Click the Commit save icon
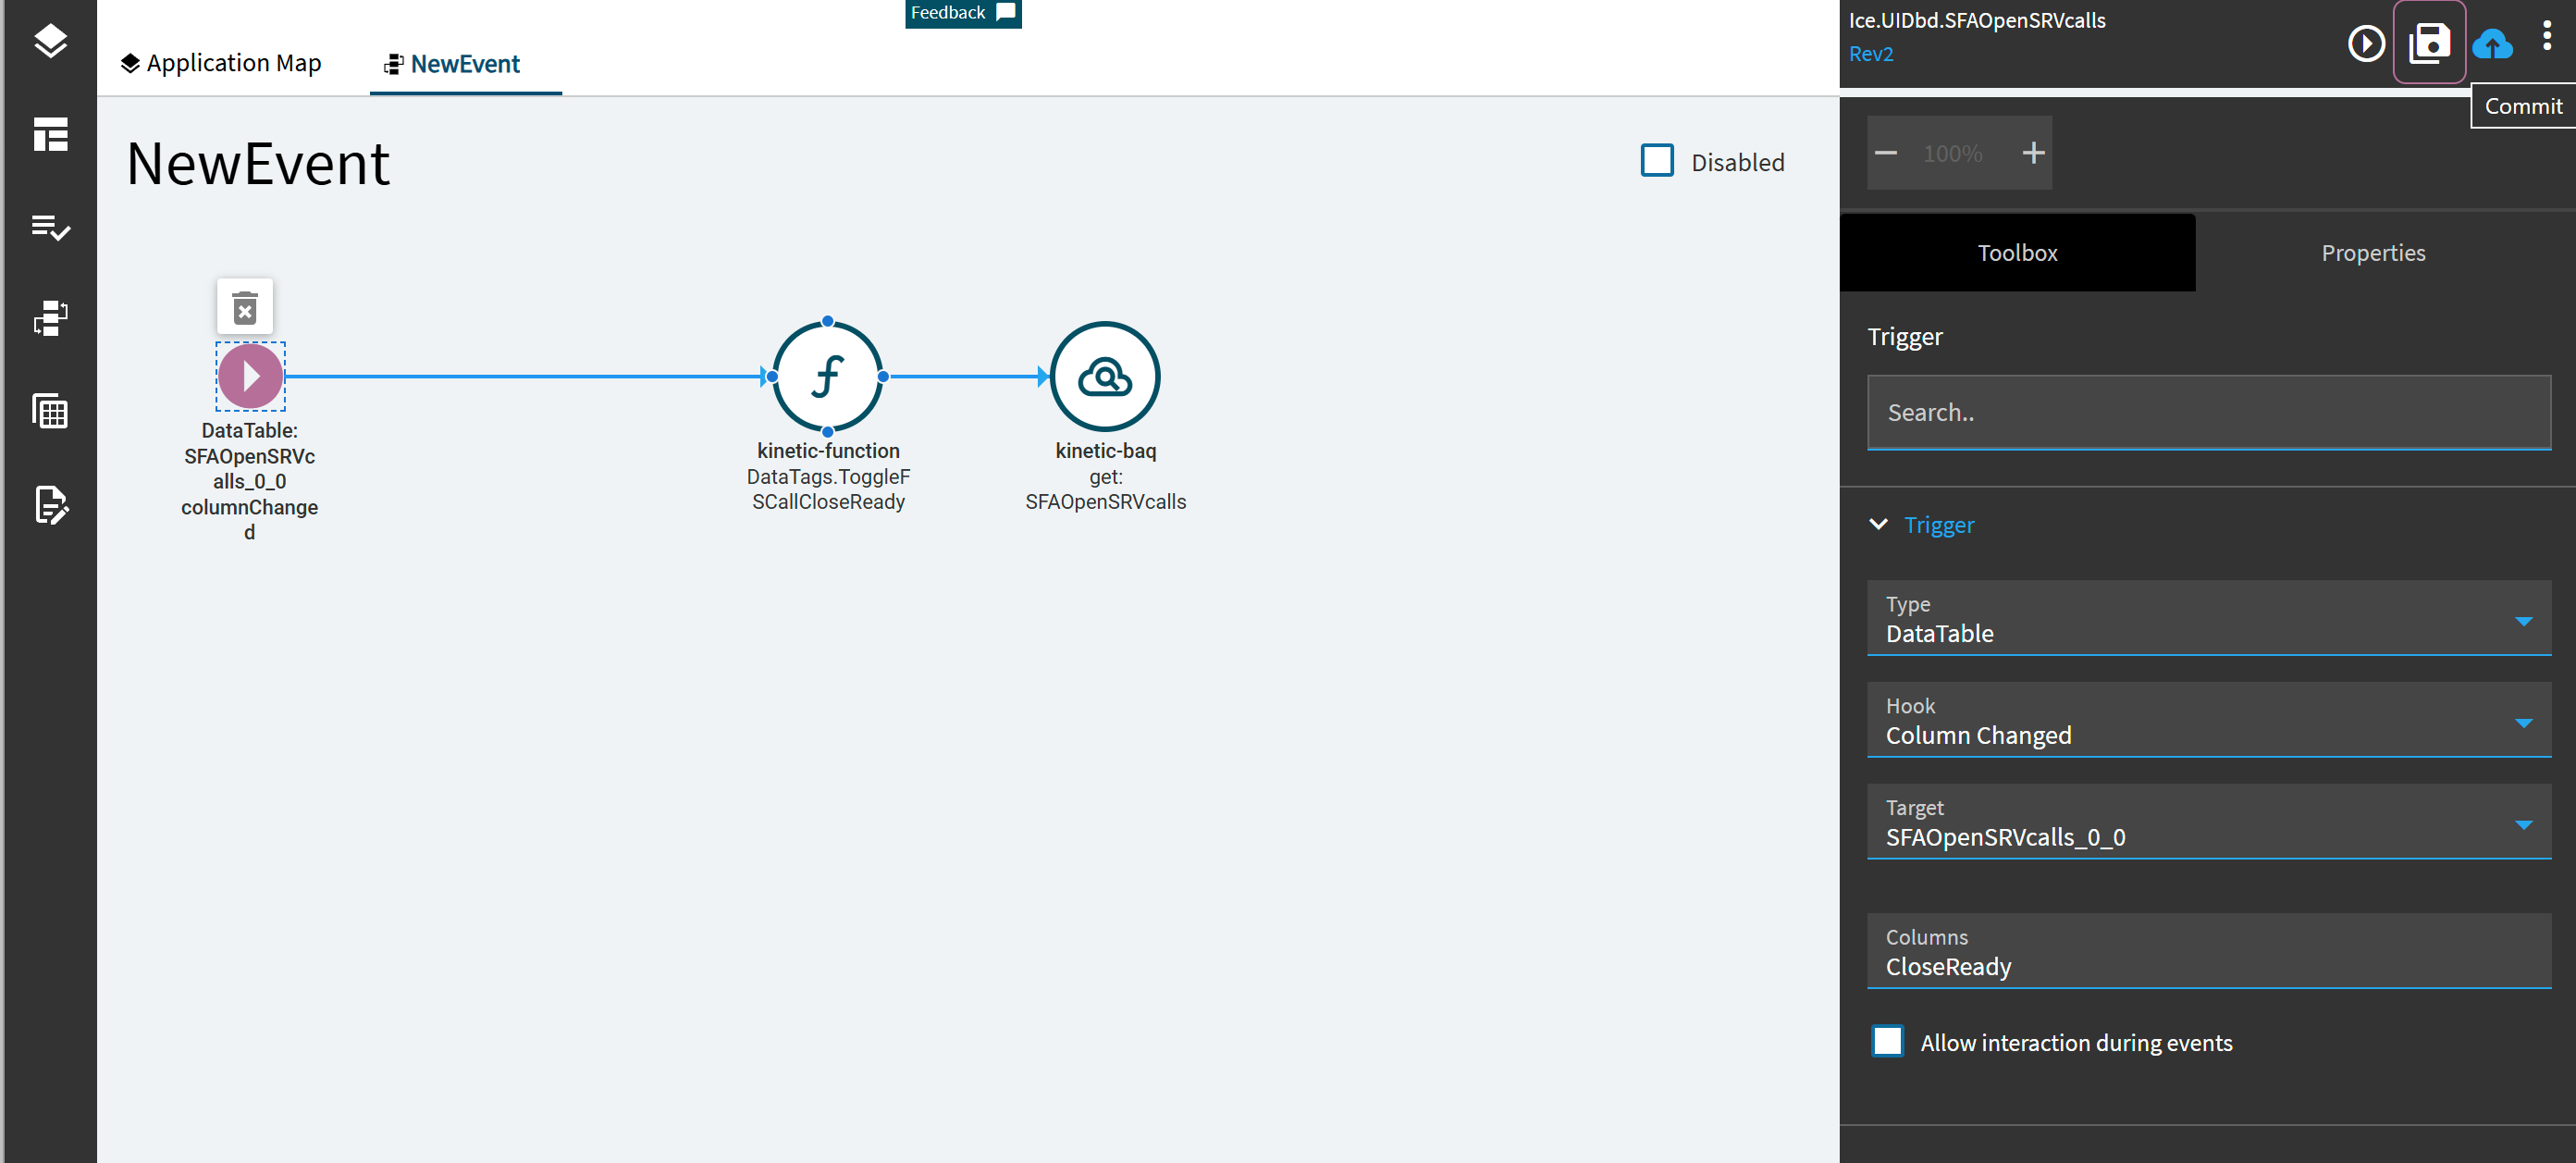2576x1163 pixels. coord(2428,43)
